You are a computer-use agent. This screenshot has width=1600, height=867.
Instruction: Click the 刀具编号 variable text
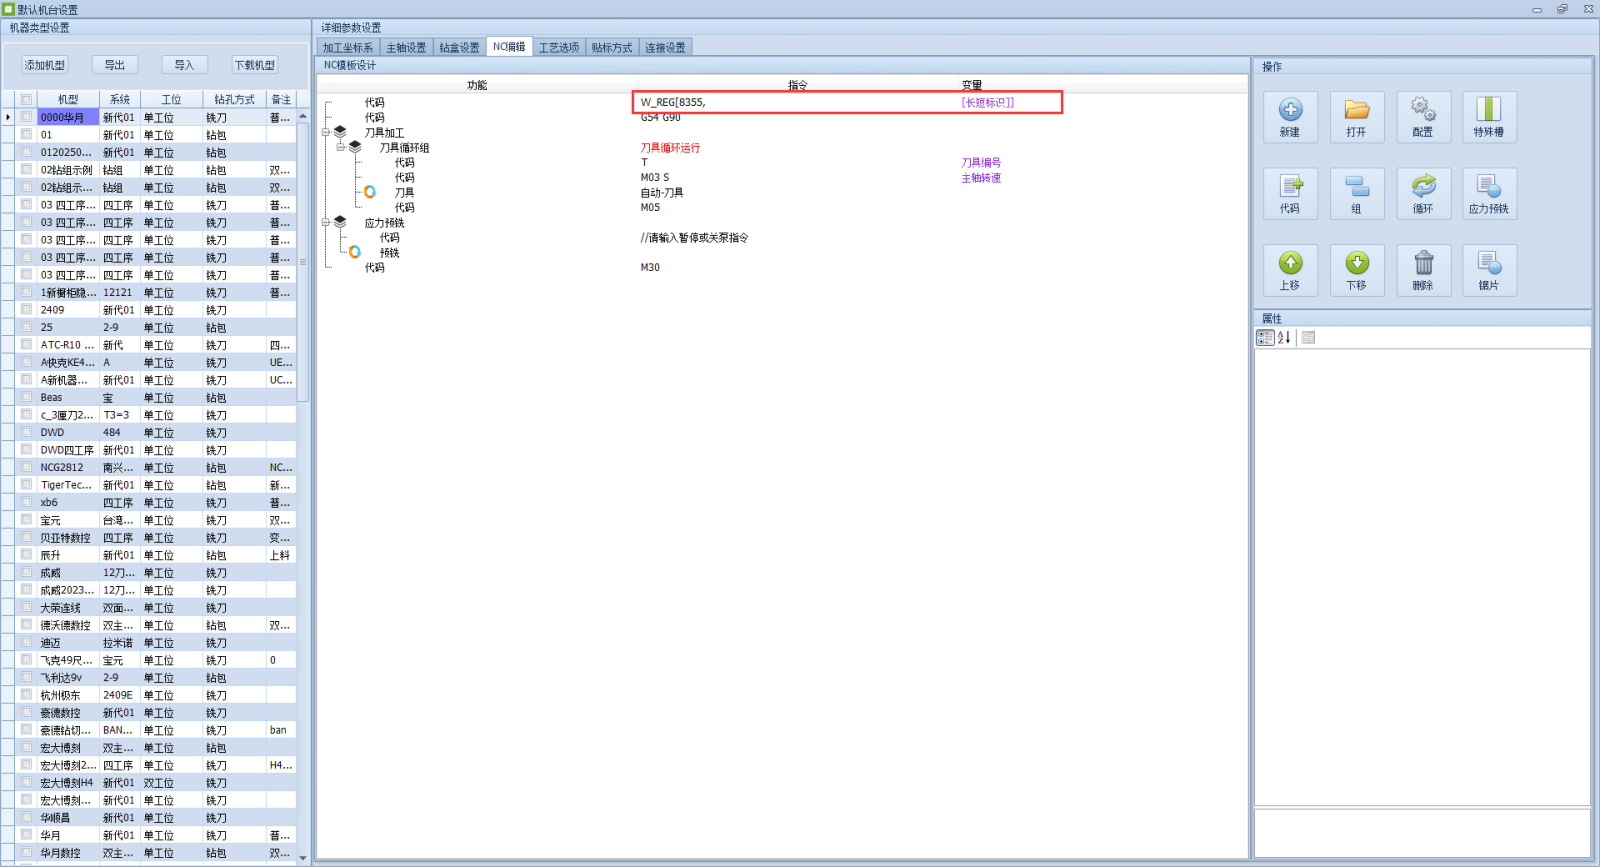(981, 162)
